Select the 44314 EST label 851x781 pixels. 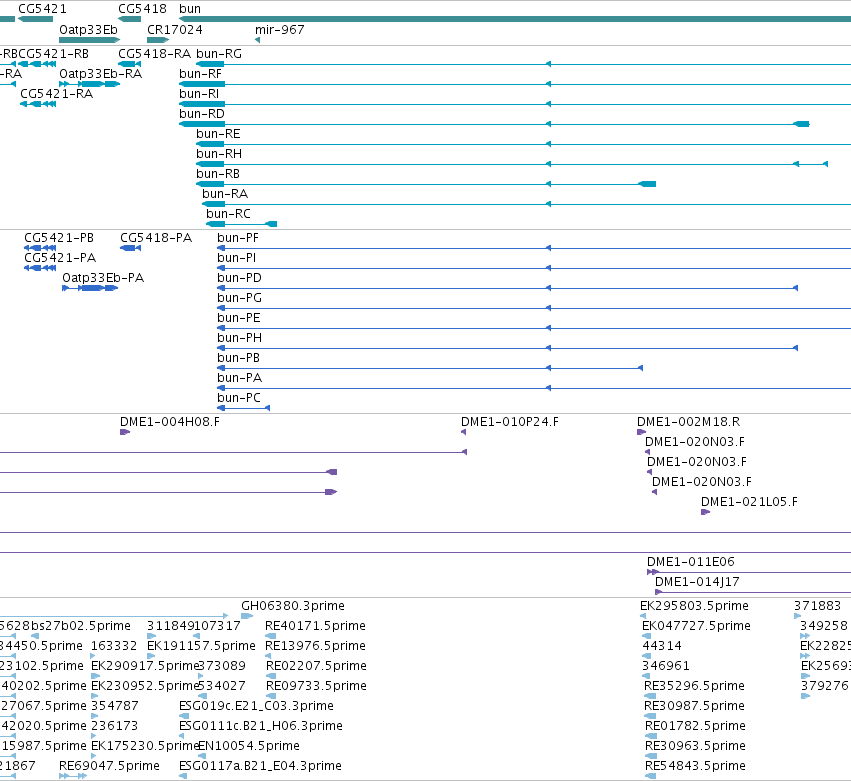(662, 646)
